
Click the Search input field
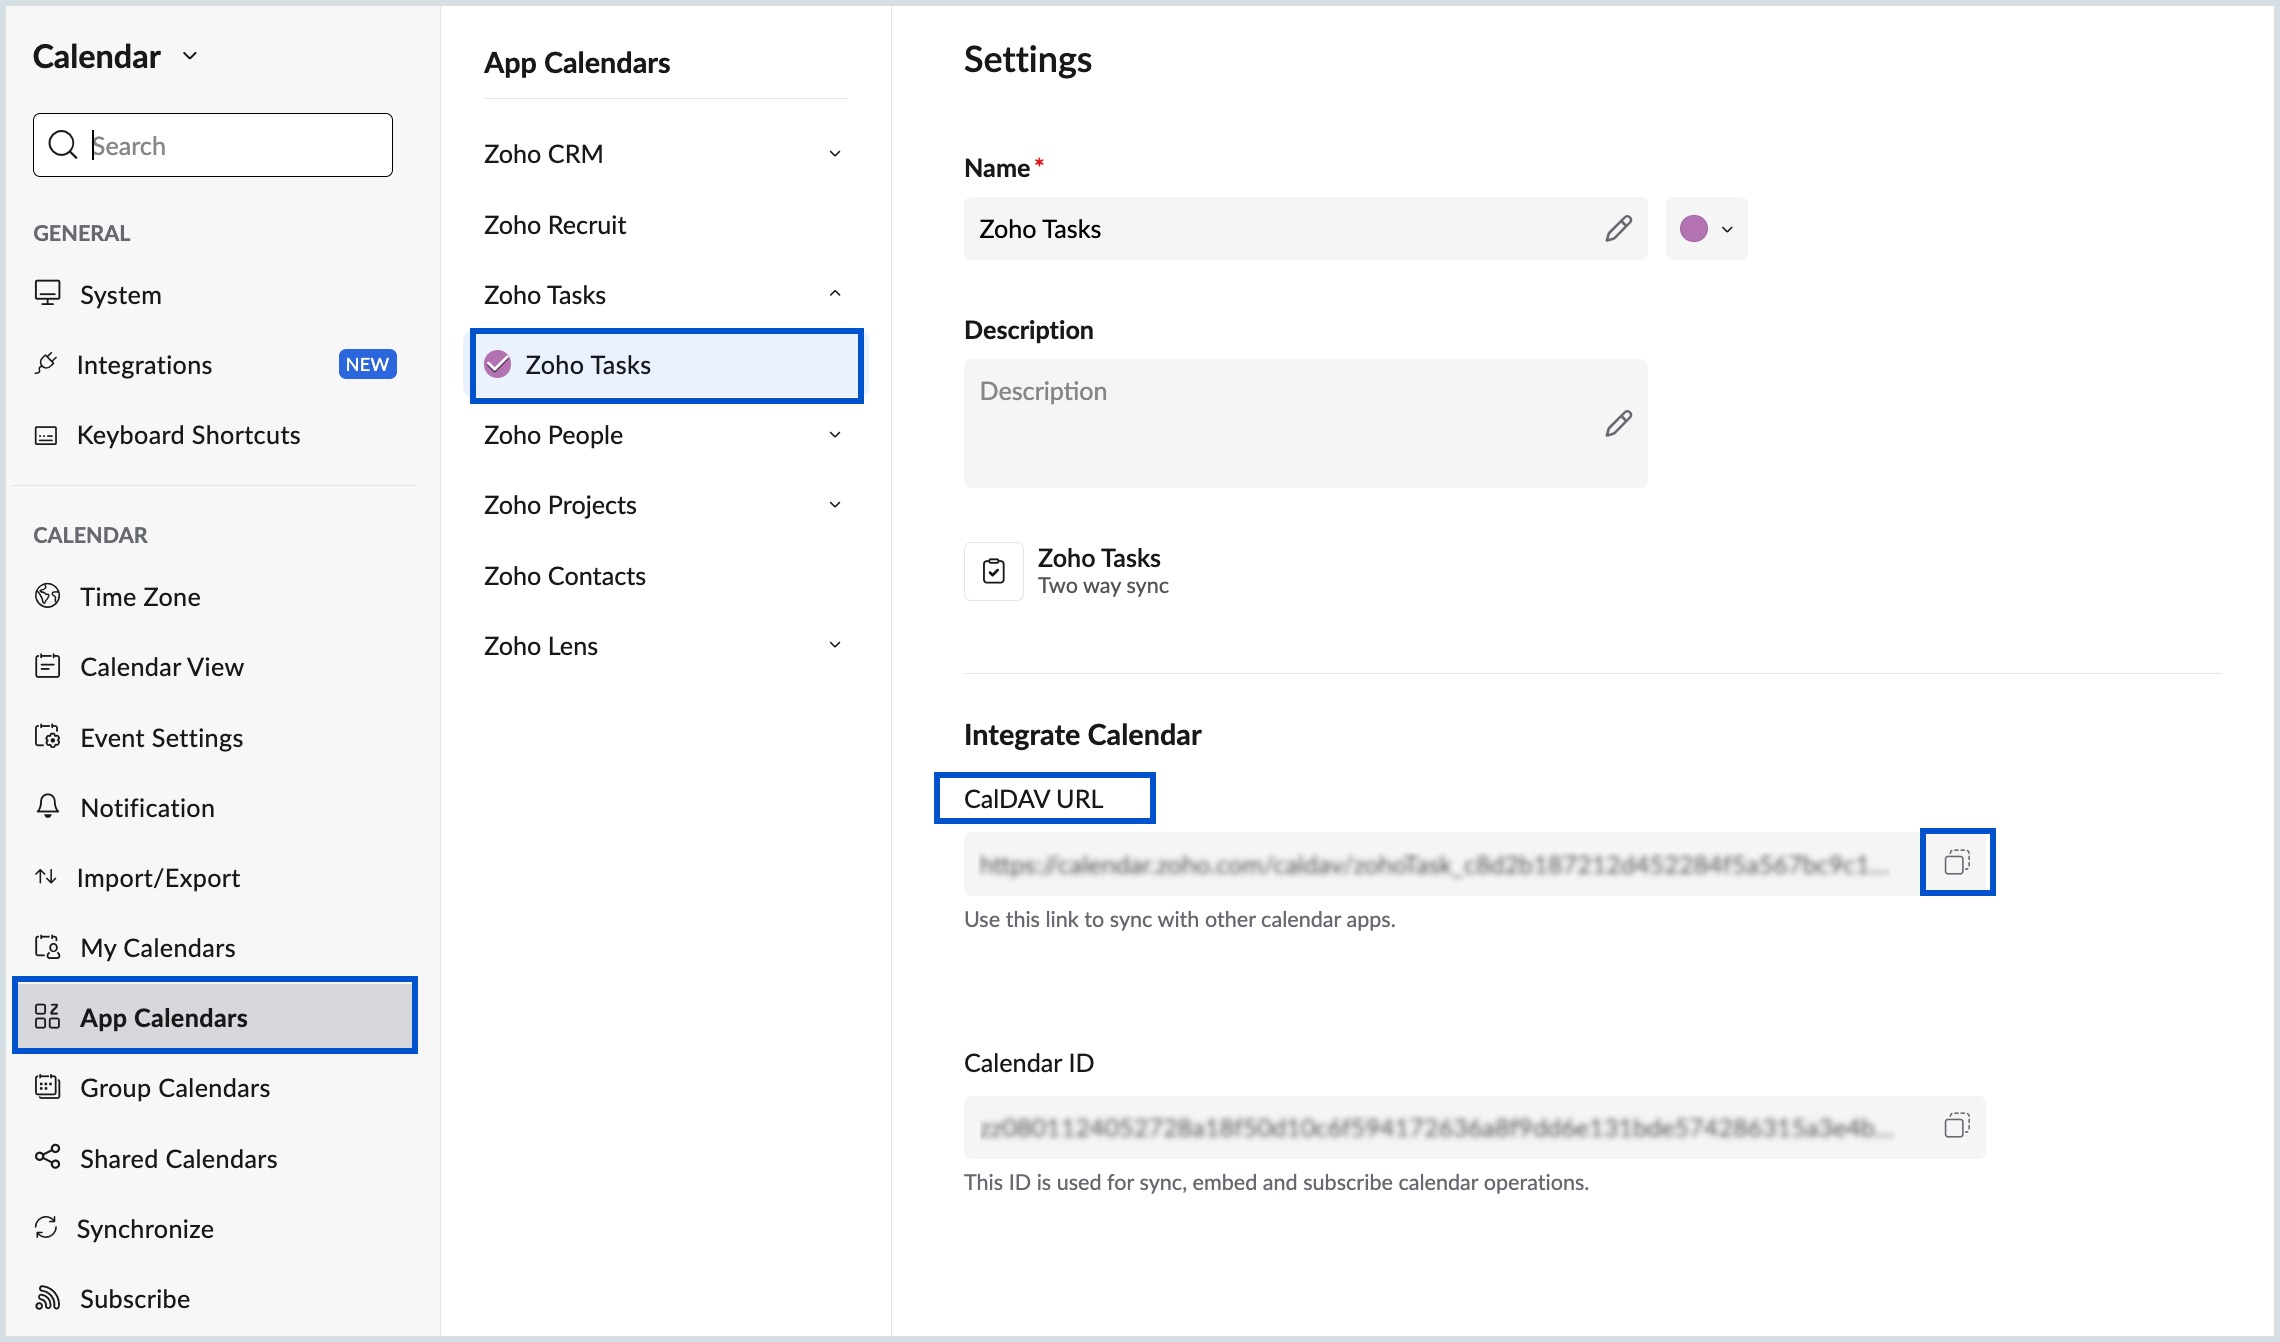tap(213, 145)
